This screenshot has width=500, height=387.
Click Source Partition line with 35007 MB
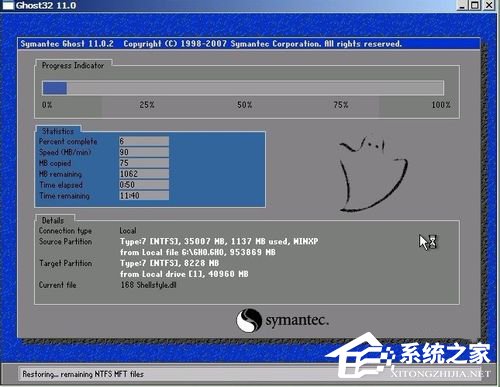(219, 241)
